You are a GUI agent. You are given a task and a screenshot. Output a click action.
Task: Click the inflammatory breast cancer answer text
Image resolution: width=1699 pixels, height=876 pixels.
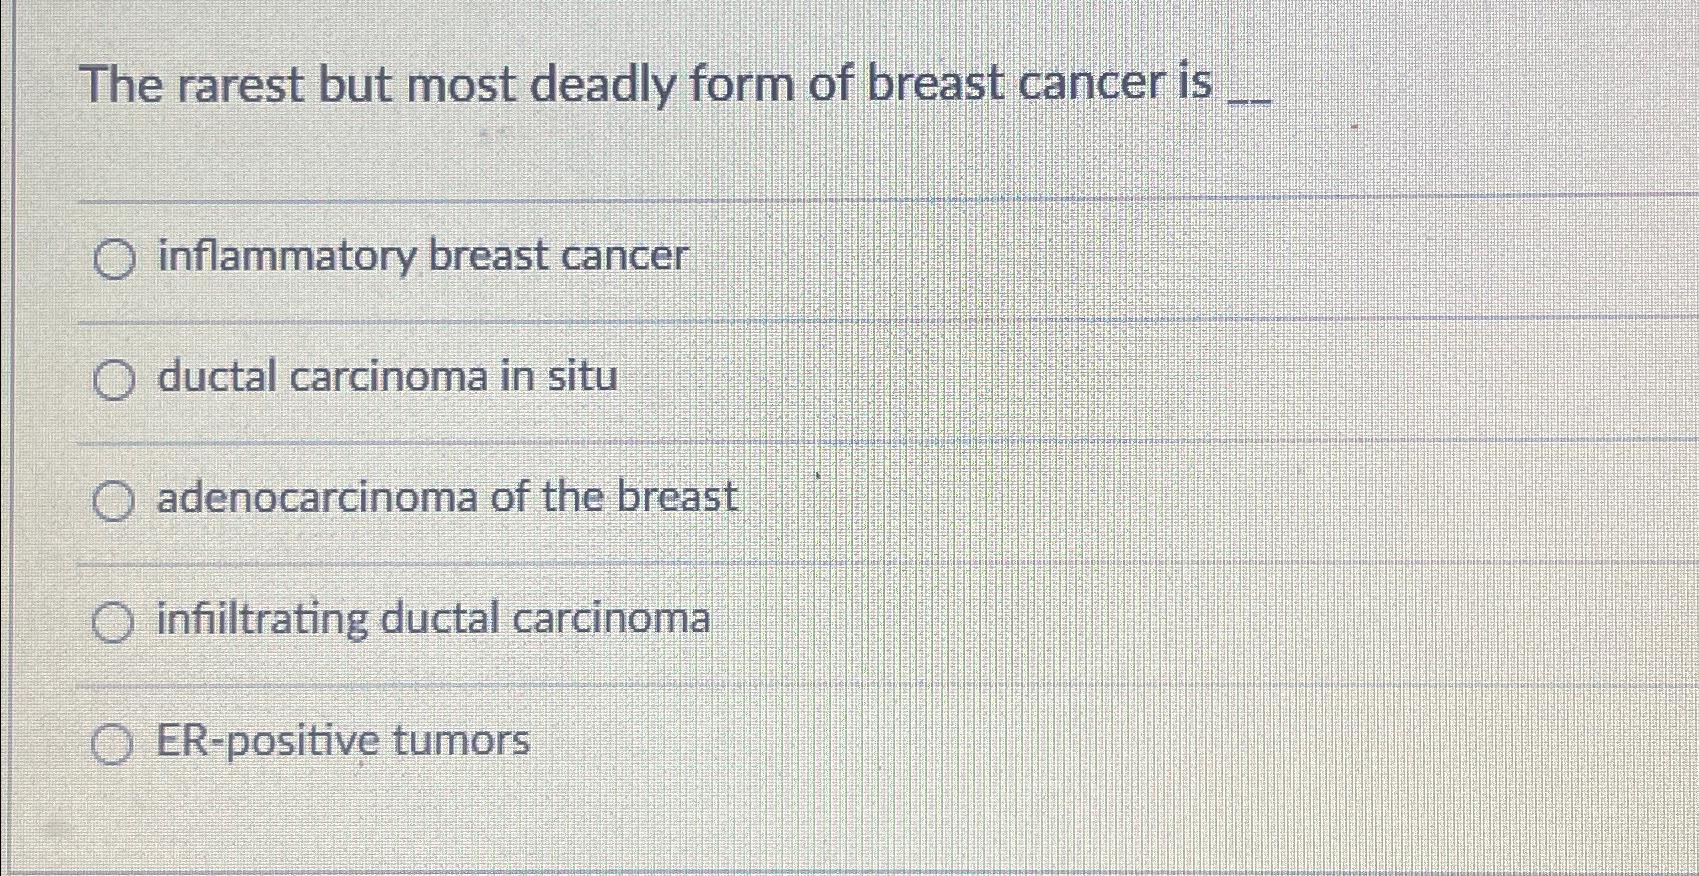(x=420, y=258)
